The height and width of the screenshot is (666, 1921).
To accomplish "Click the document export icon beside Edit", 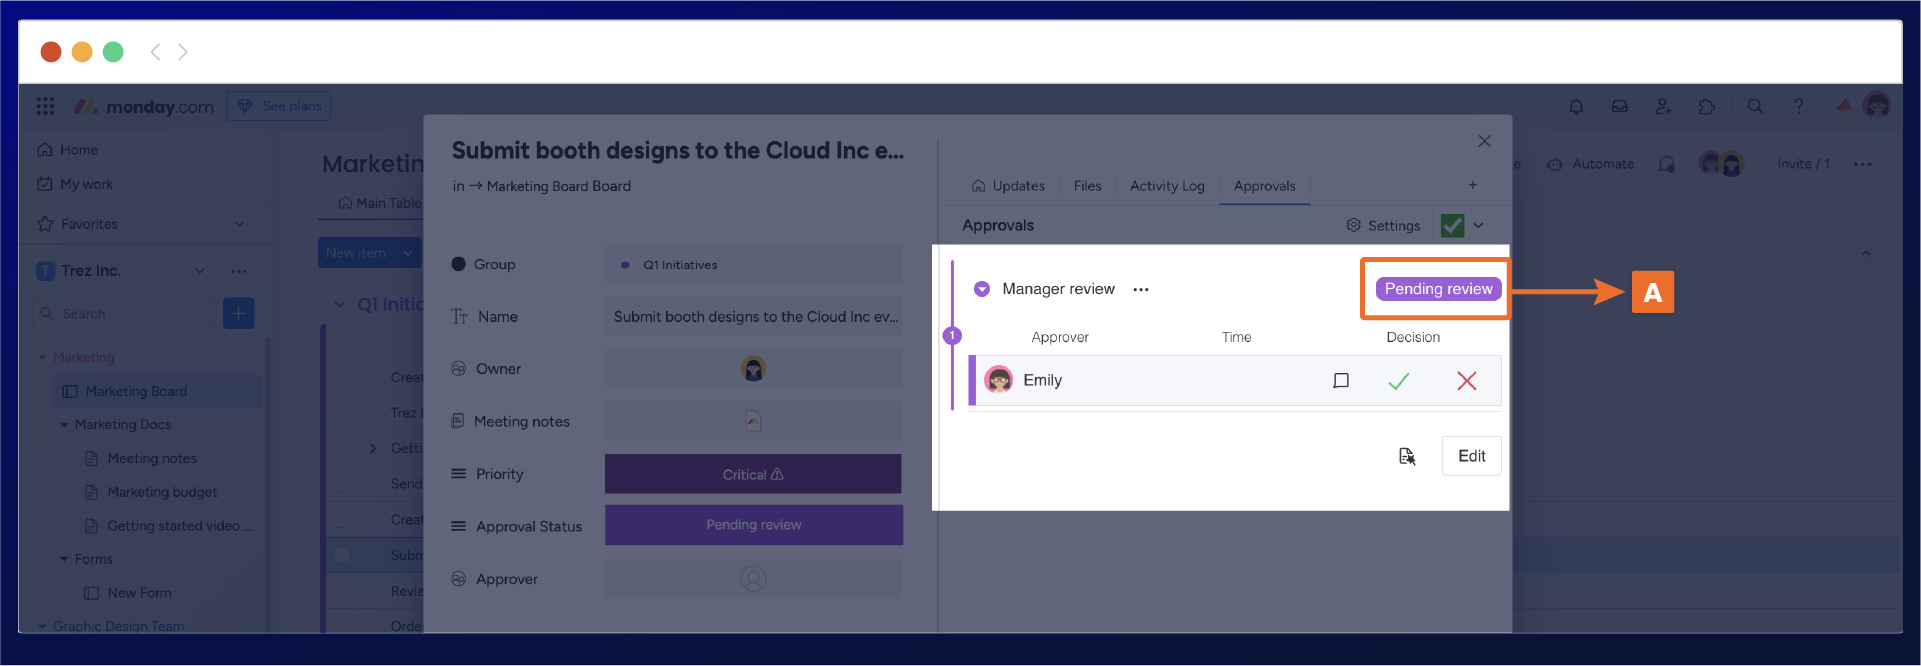I will 1407,456.
